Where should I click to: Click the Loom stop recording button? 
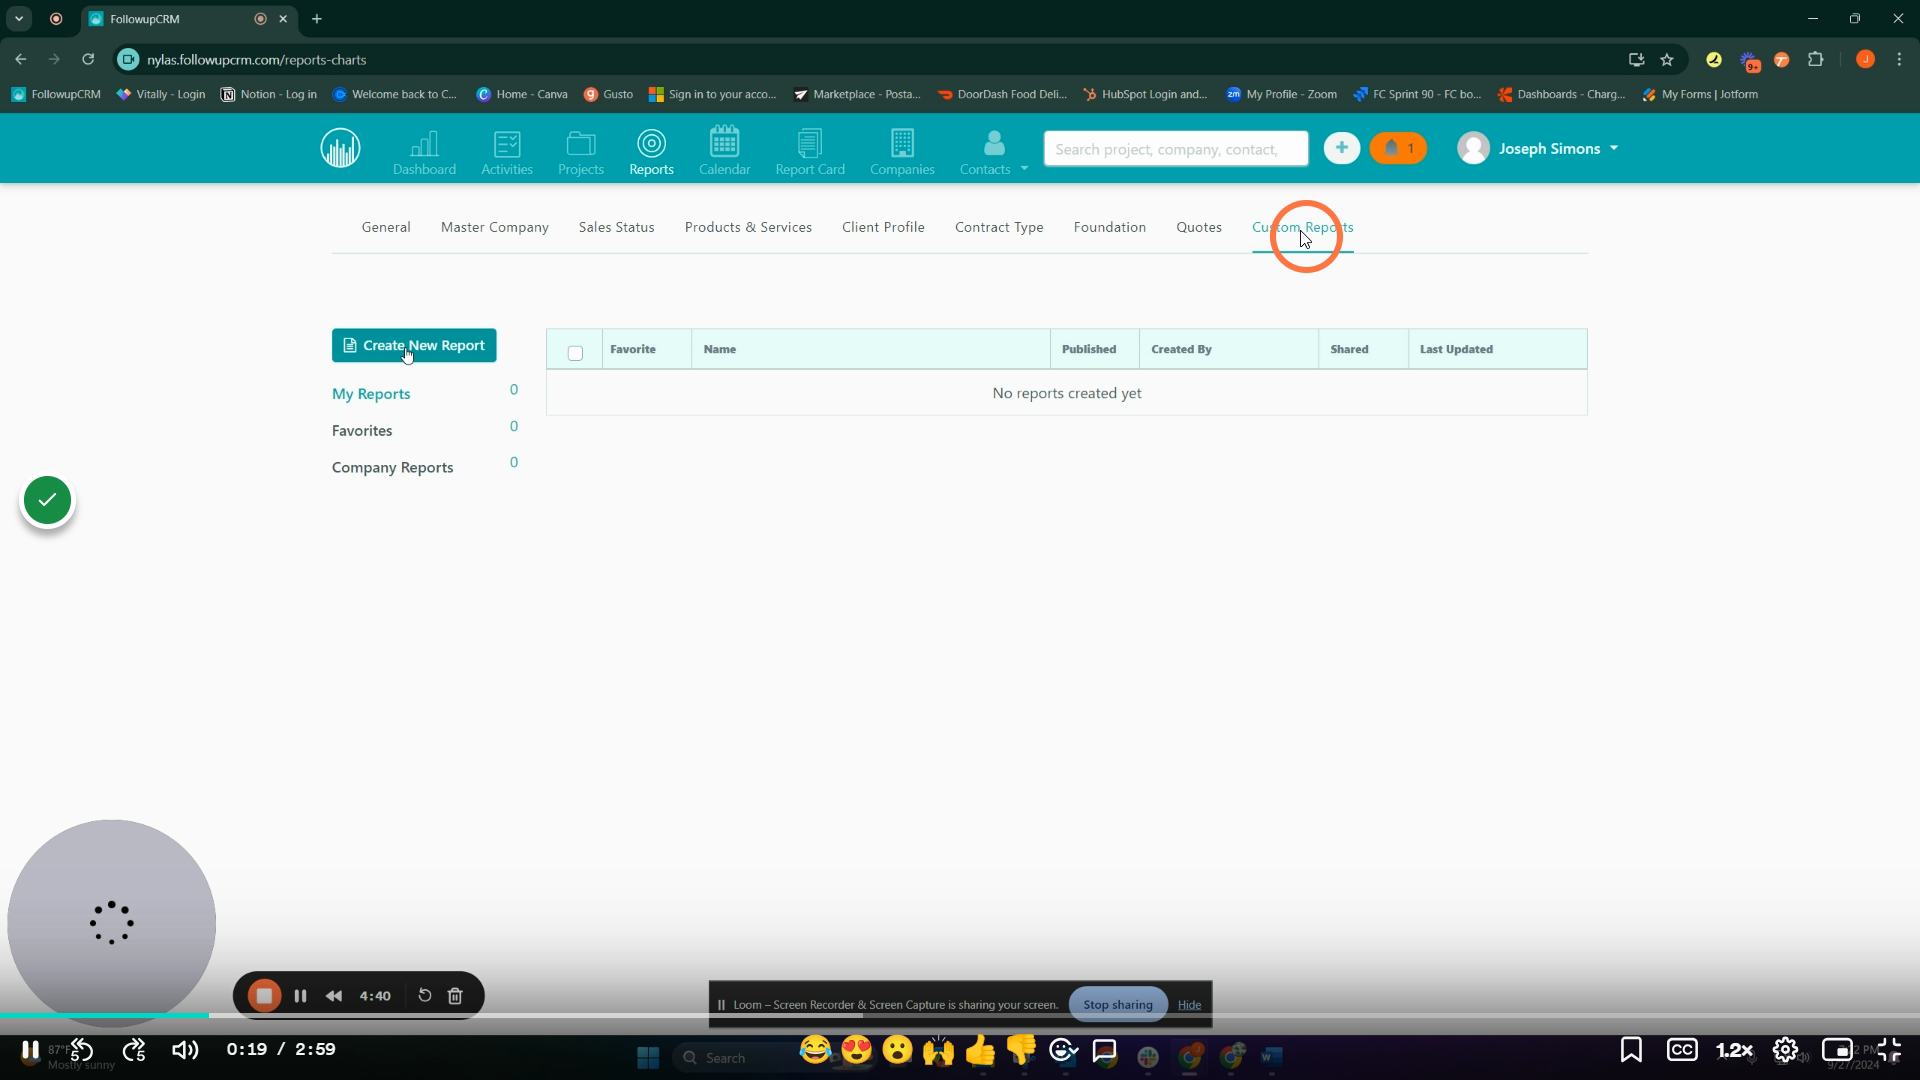coord(264,996)
